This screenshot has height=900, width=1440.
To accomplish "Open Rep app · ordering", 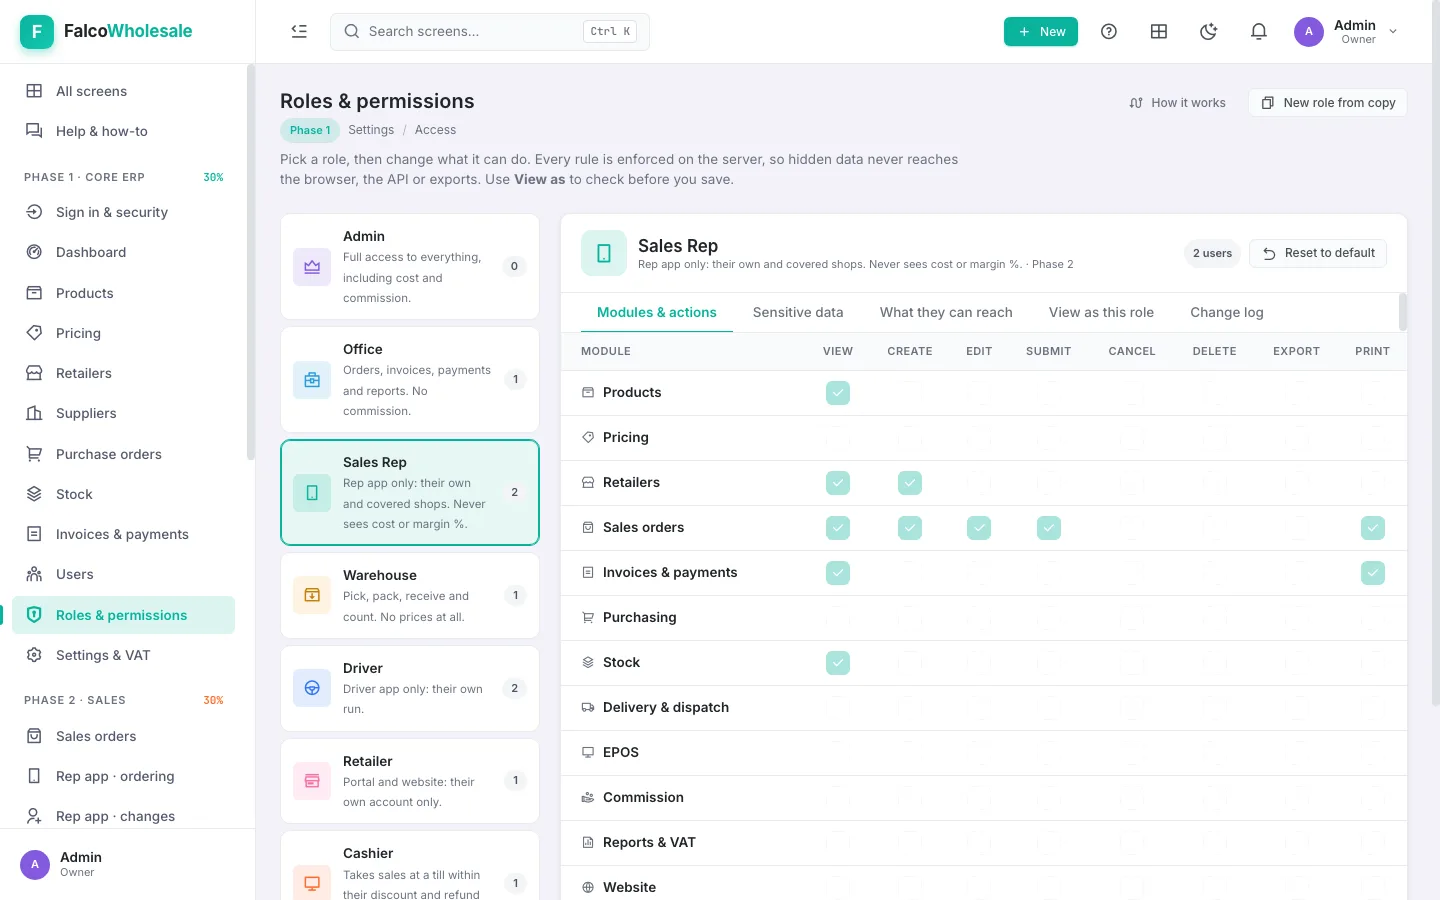I will coord(124,776).
